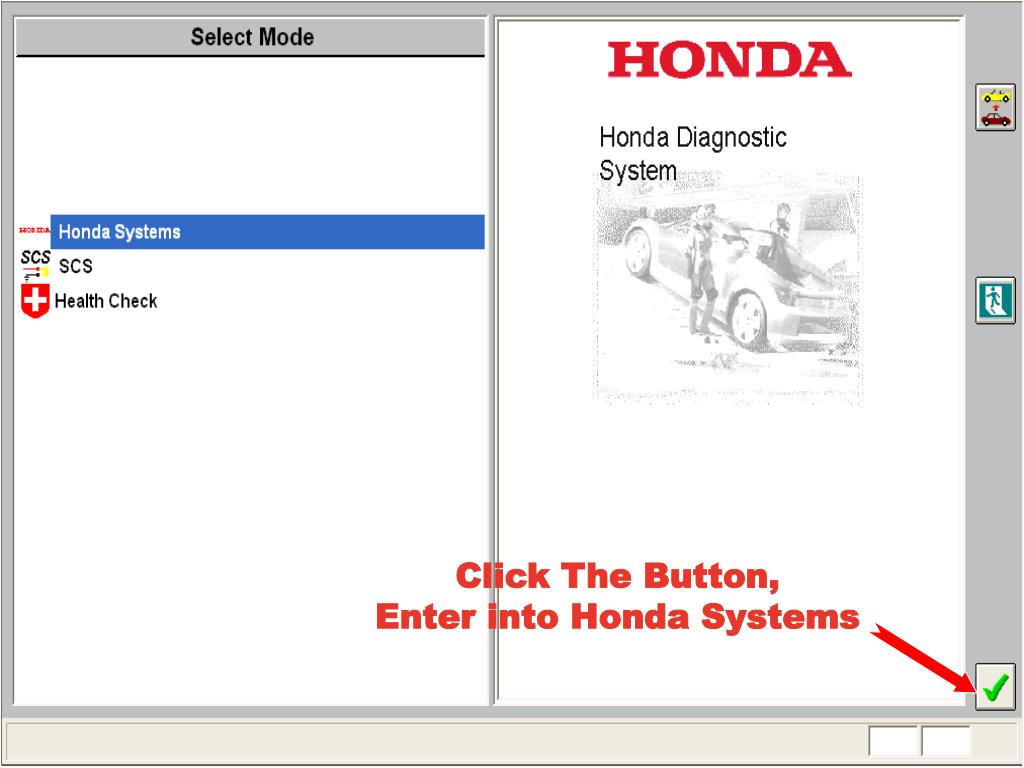
Task: Click the SCS connector icon
Action: point(35,265)
